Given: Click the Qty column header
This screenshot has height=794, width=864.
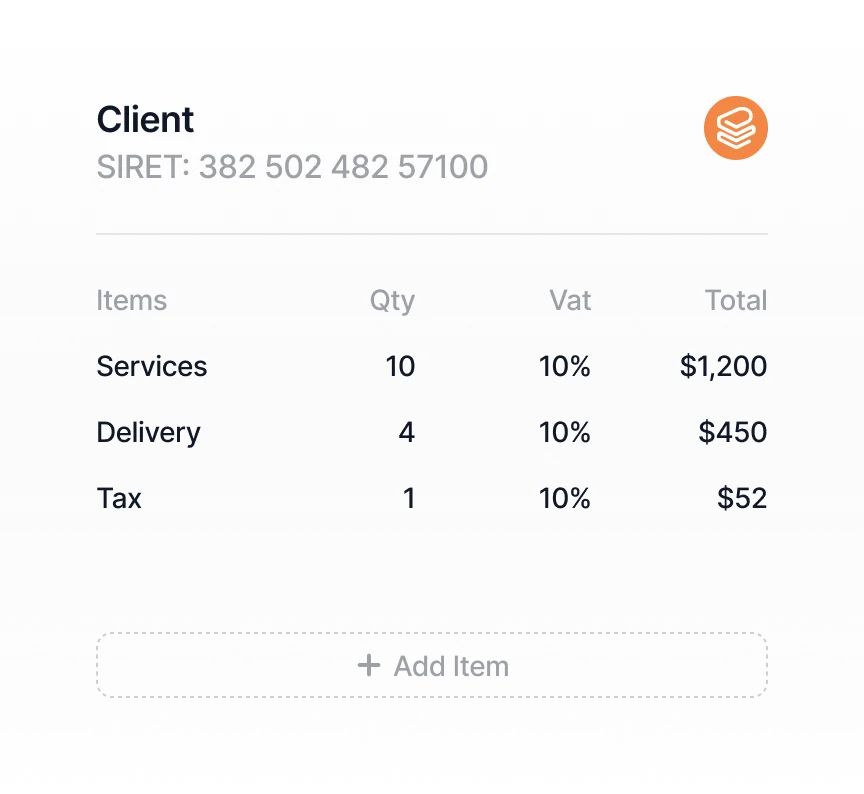Looking at the screenshot, I should click(392, 300).
